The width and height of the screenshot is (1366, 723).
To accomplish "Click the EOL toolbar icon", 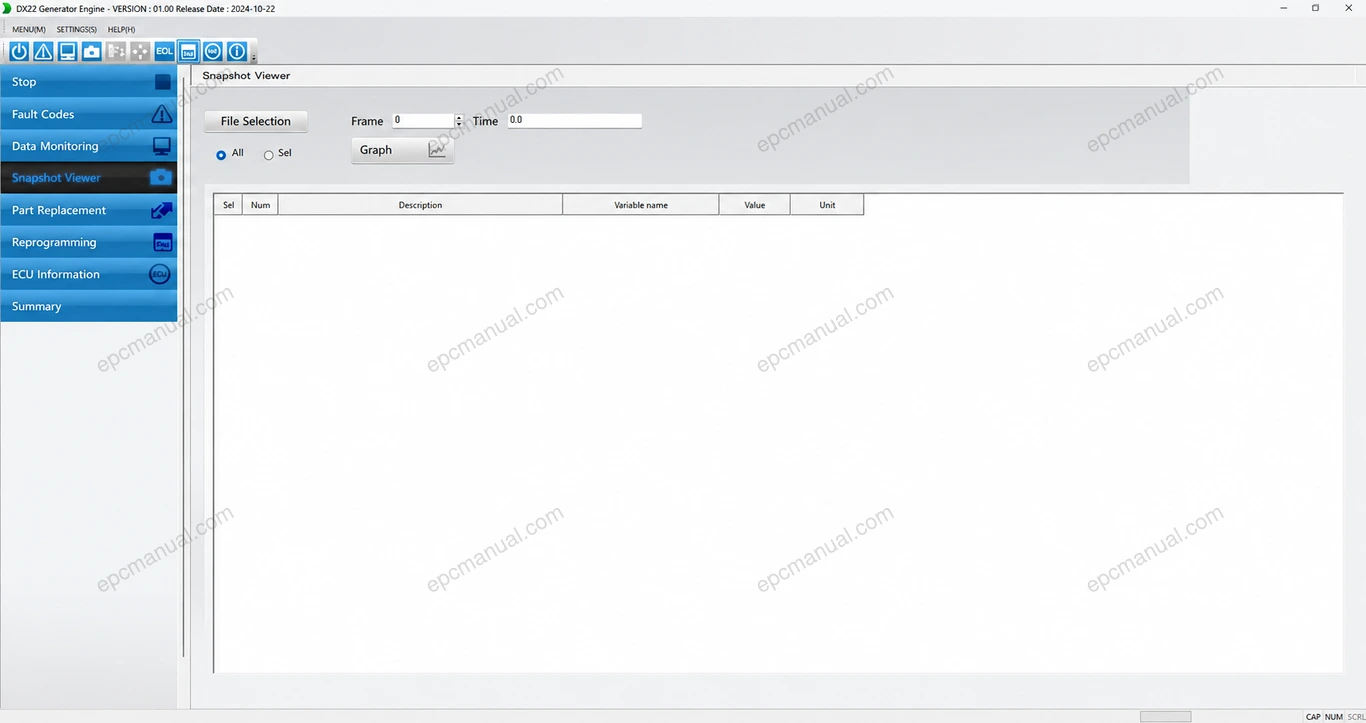I will click(x=164, y=51).
